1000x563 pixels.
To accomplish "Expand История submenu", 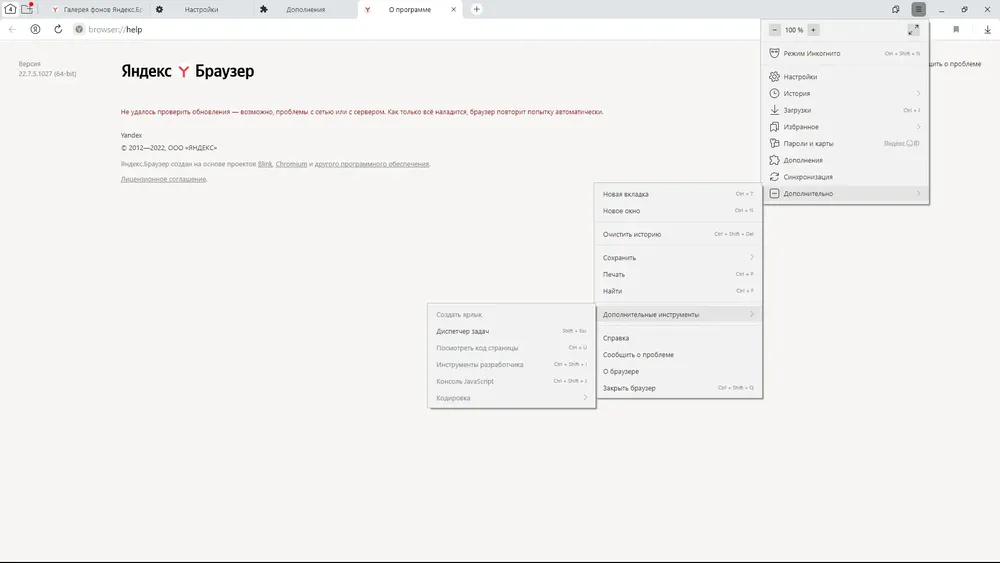I will [845, 93].
